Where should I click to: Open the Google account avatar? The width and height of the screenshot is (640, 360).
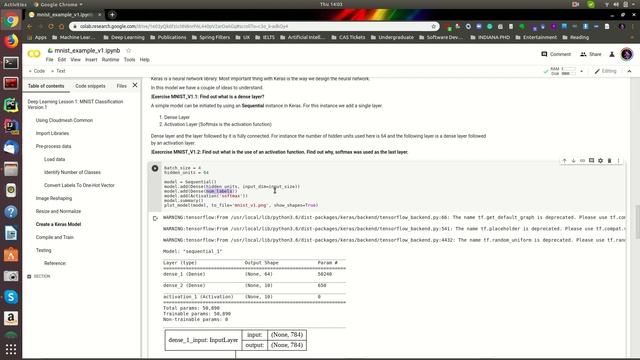click(x=627, y=54)
